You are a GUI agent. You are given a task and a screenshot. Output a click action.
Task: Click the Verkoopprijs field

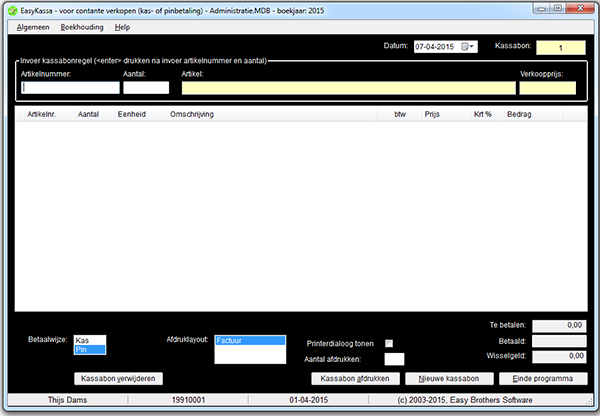pos(547,88)
